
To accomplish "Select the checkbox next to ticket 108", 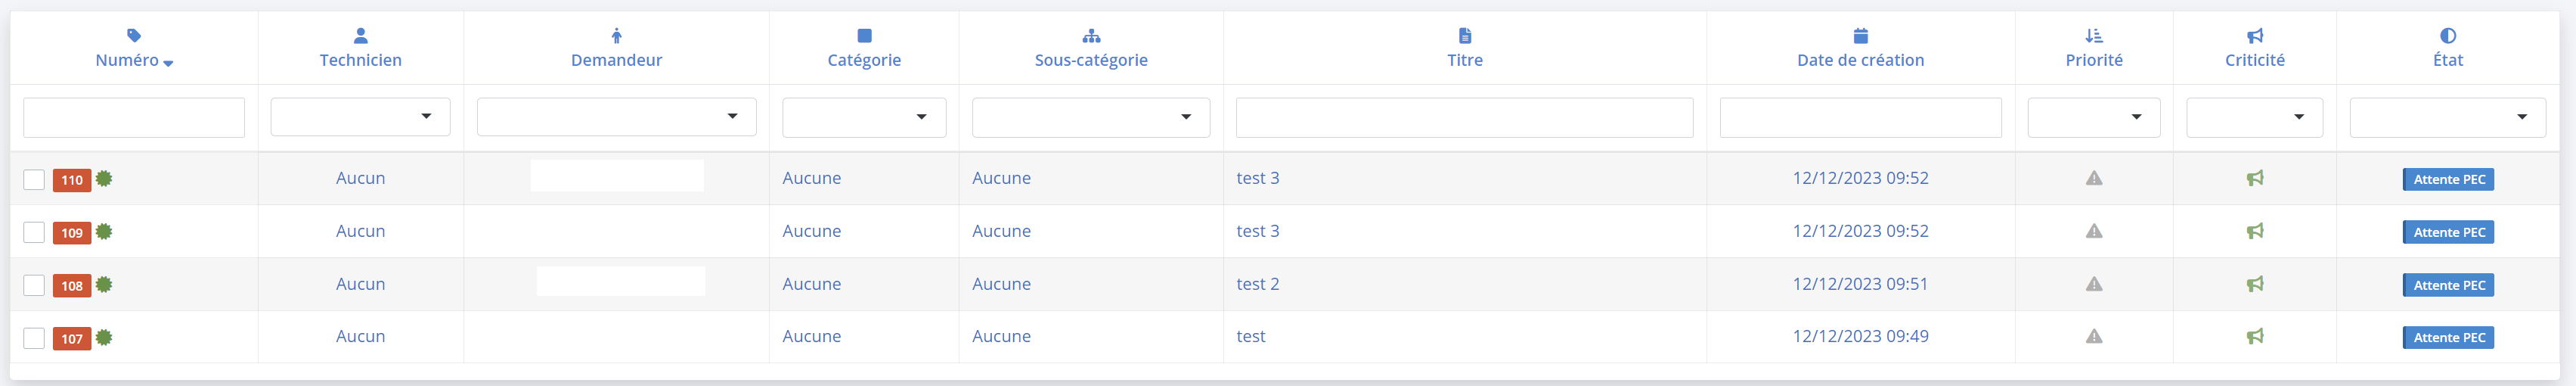I will point(34,286).
